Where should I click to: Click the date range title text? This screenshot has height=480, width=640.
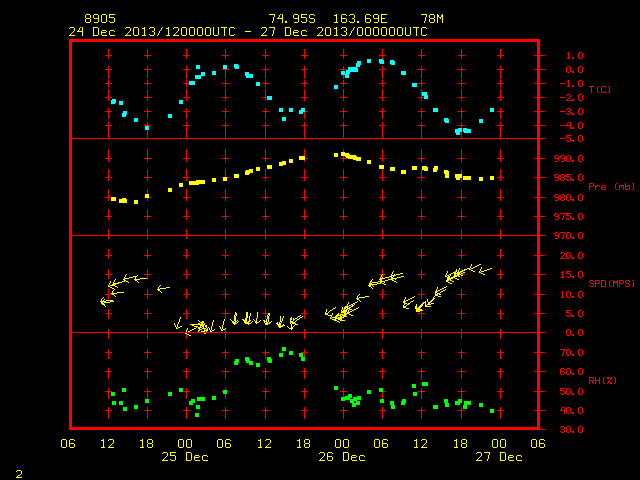tap(248, 32)
